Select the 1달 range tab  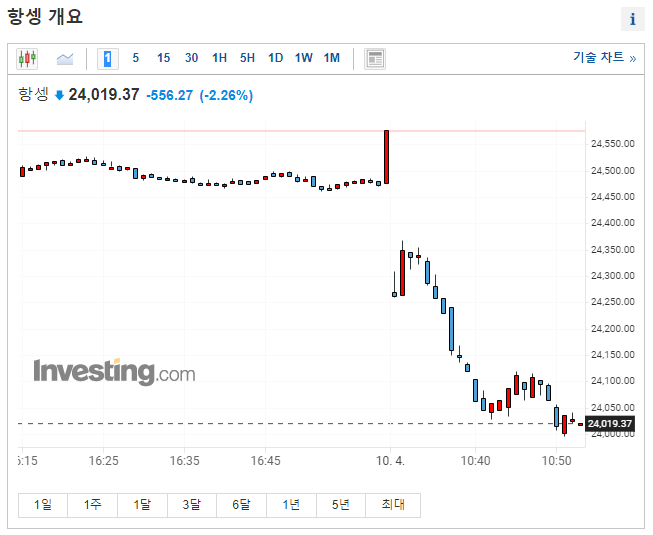click(x=142, y=505)
